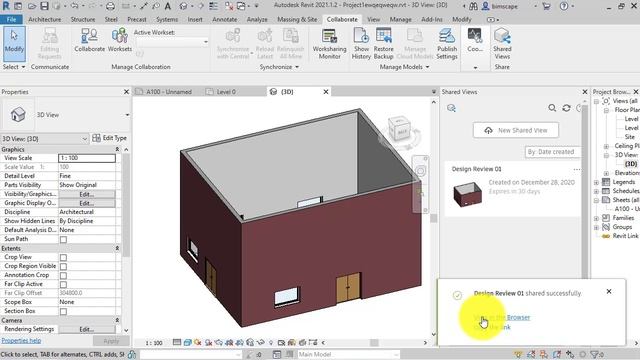
Task: Print using quick access toolbar icon
Action: (x=110, y=6)
